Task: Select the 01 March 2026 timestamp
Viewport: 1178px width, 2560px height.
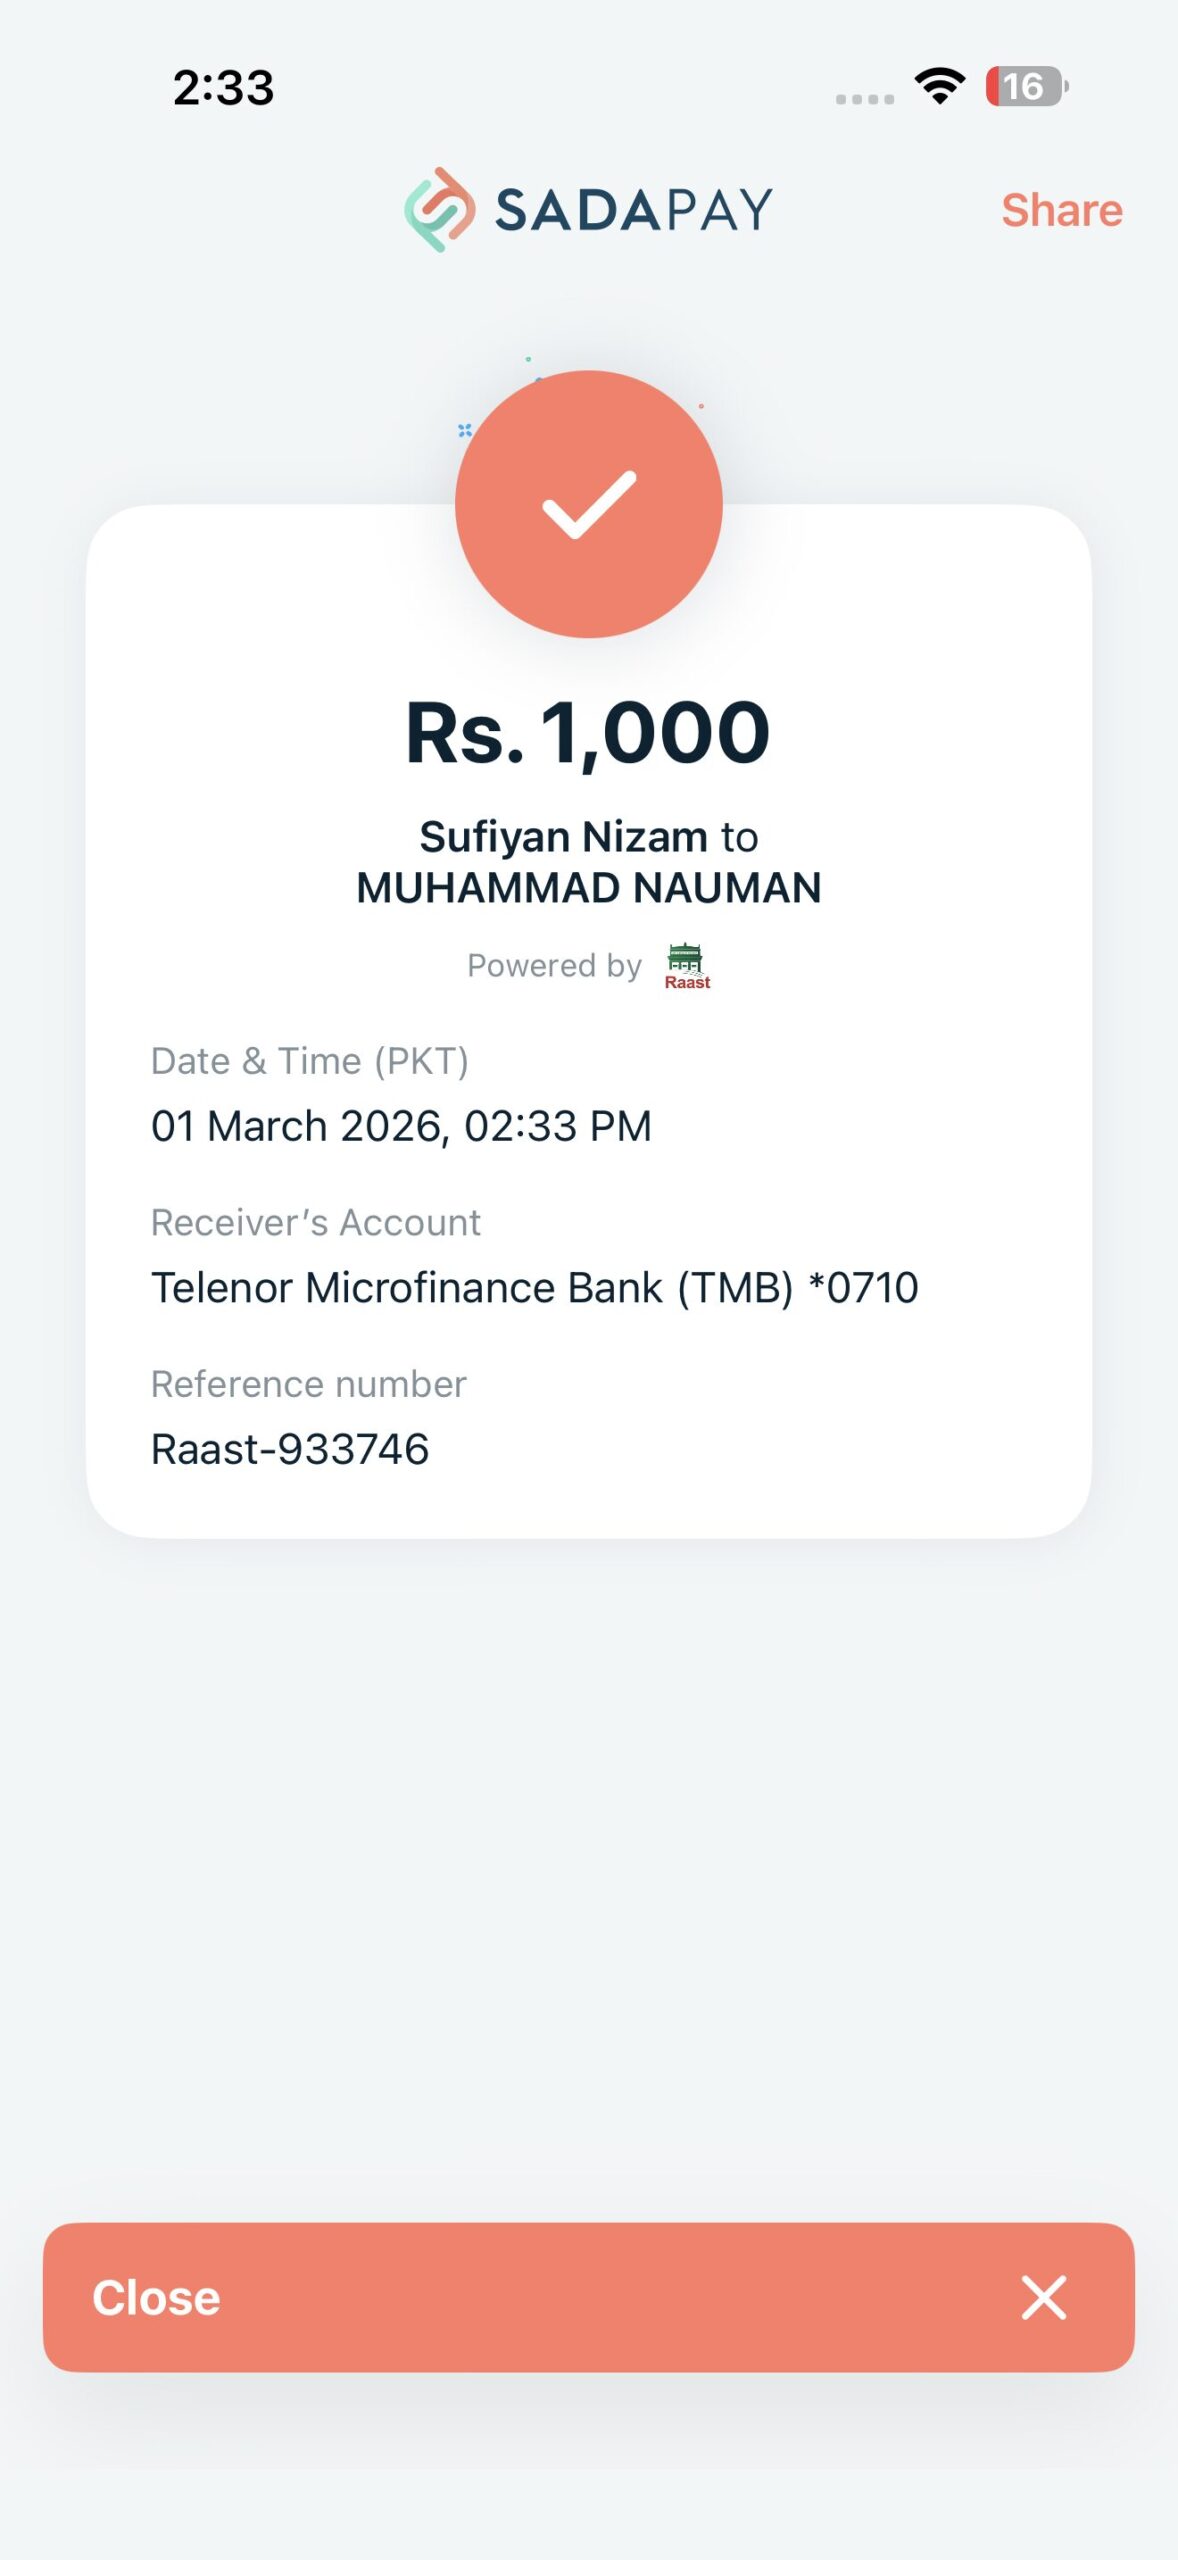Action: coord(401,1126)
